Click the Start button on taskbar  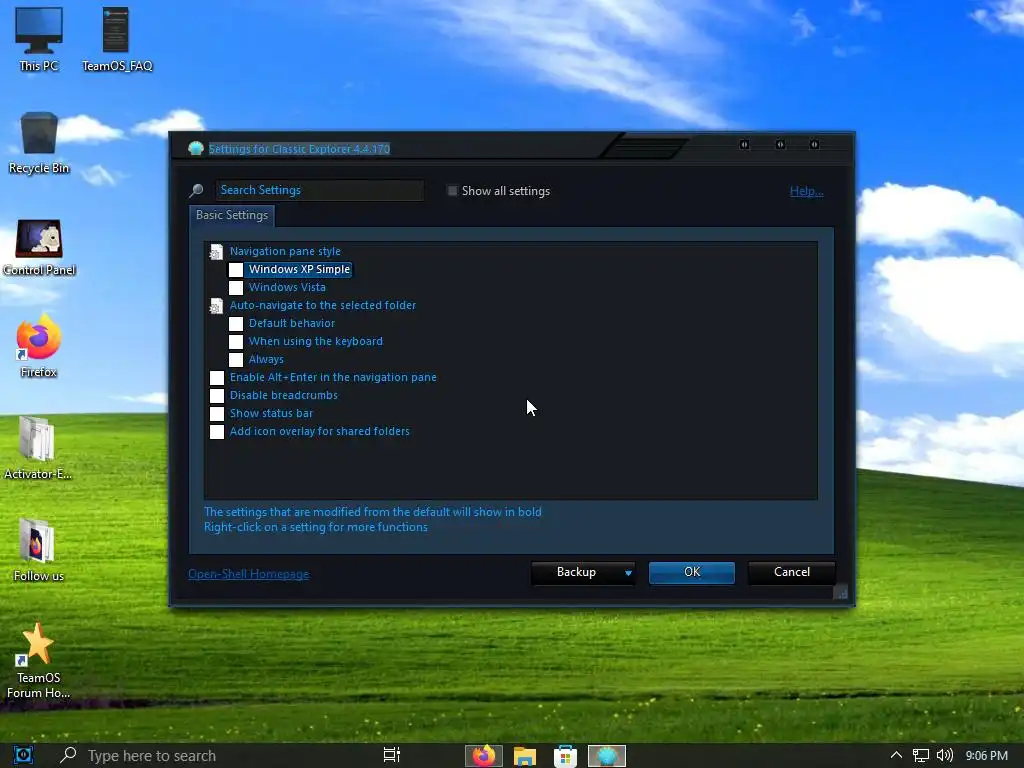(23, 755)
